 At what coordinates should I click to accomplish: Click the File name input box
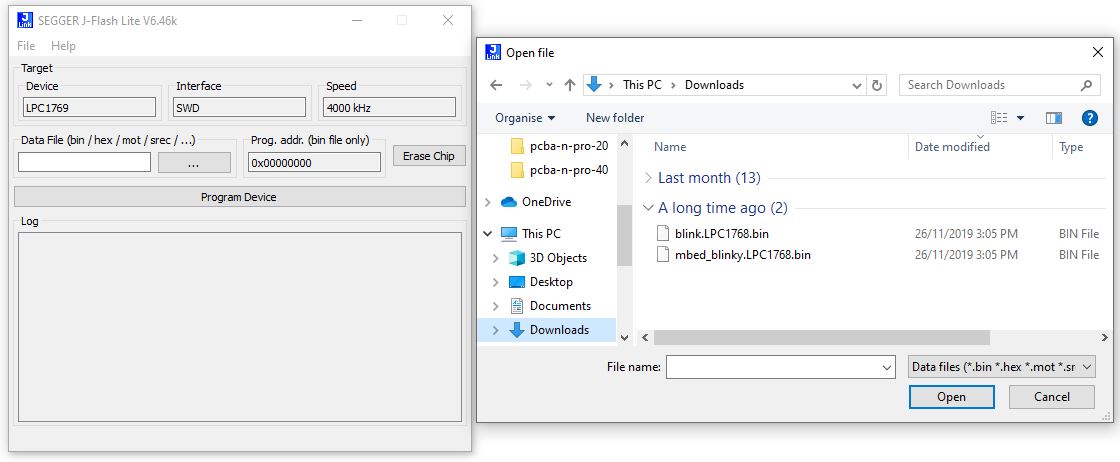click(774, 367)
